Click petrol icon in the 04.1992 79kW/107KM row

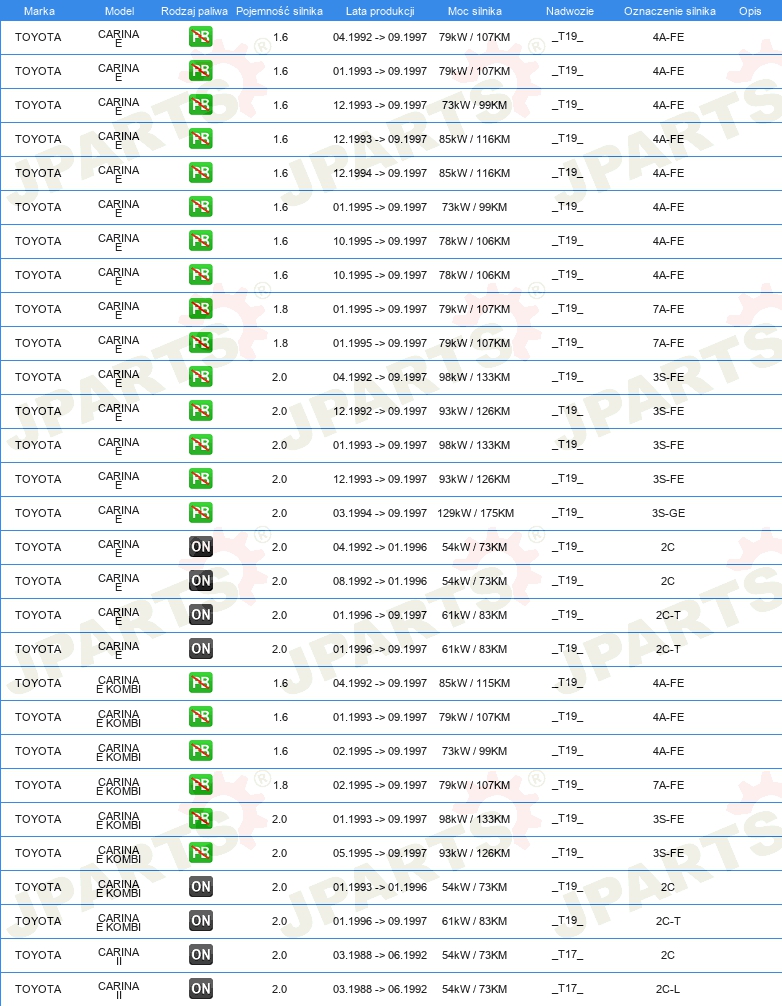click(x=201, y=37)
